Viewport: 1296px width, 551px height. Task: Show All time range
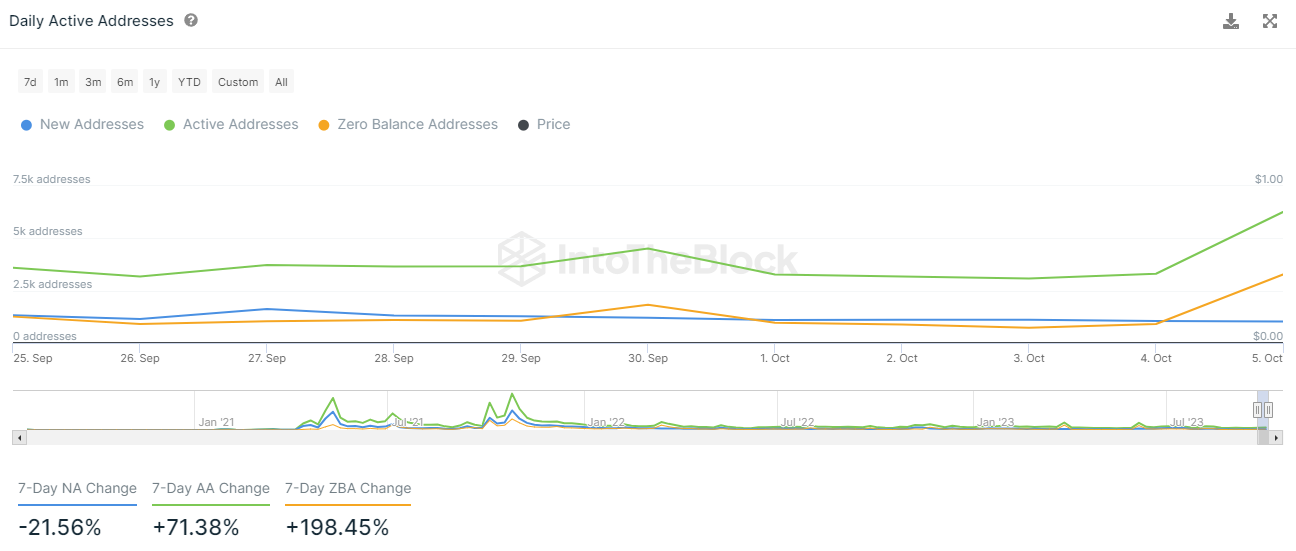tap(281, 82)
